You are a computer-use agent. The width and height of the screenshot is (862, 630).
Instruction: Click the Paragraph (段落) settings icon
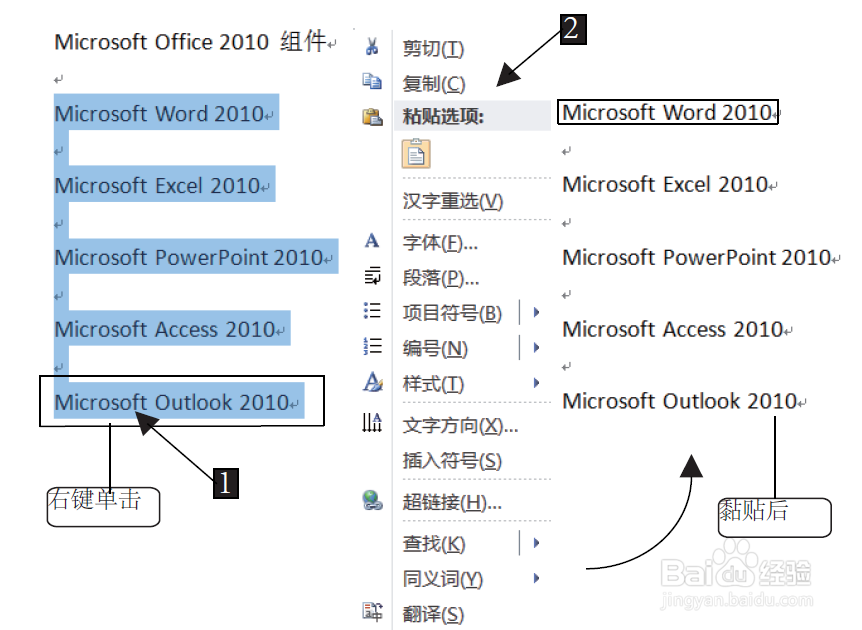click(371, 276)
